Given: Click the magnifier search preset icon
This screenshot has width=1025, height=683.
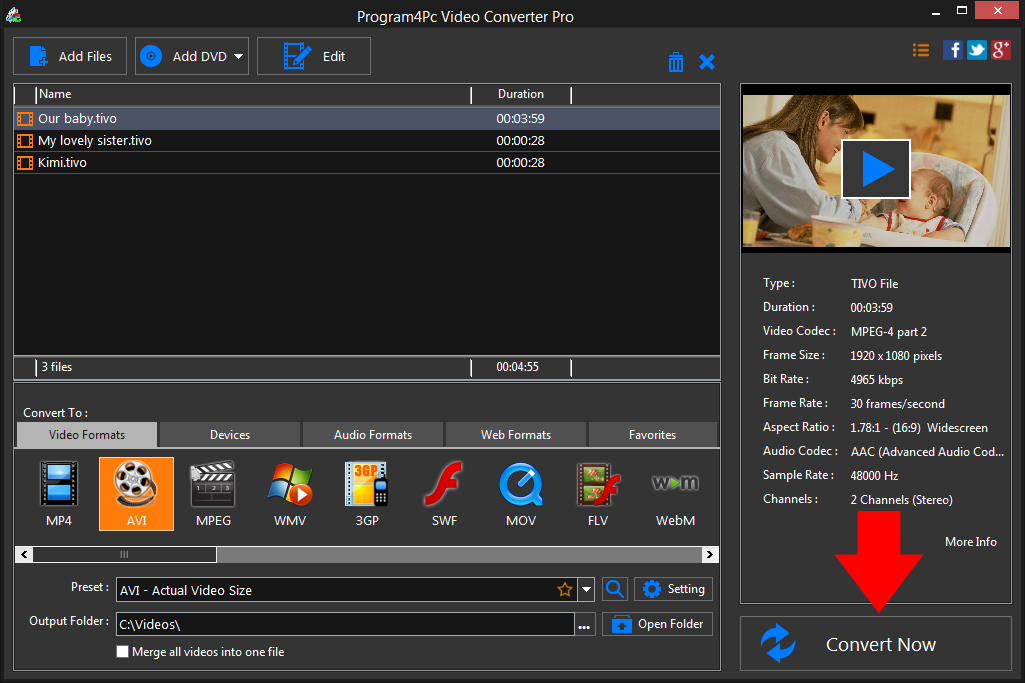Looking at the screenshot, I should [x=614, y=589].
